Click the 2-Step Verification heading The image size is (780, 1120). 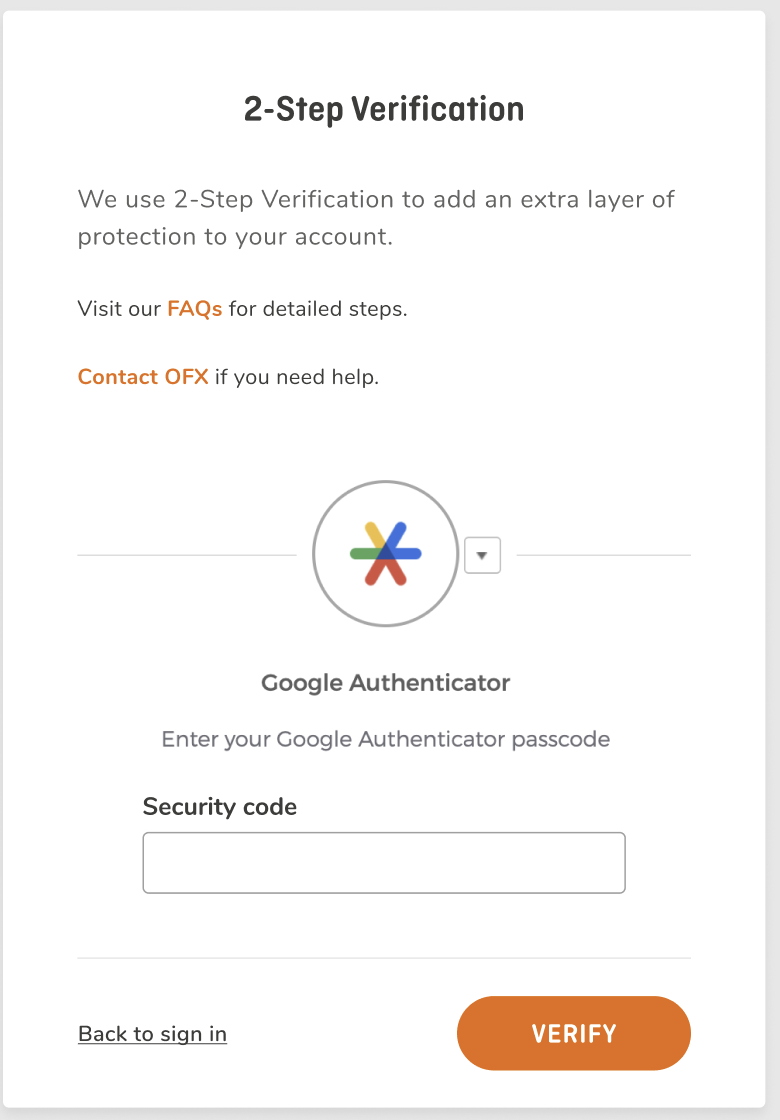(x=384, y=108)
